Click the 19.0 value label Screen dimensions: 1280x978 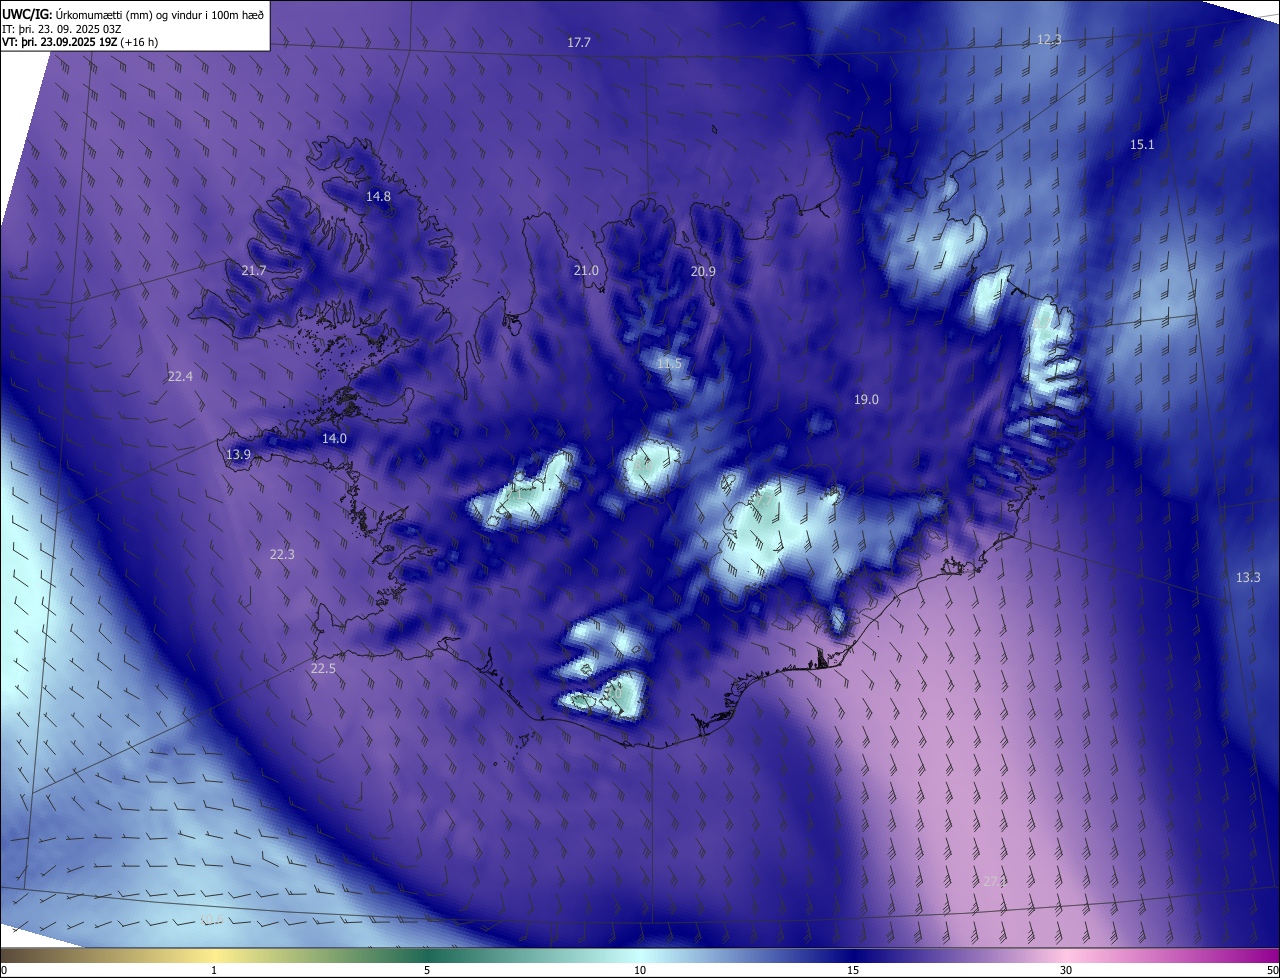[x=866, y=399]
